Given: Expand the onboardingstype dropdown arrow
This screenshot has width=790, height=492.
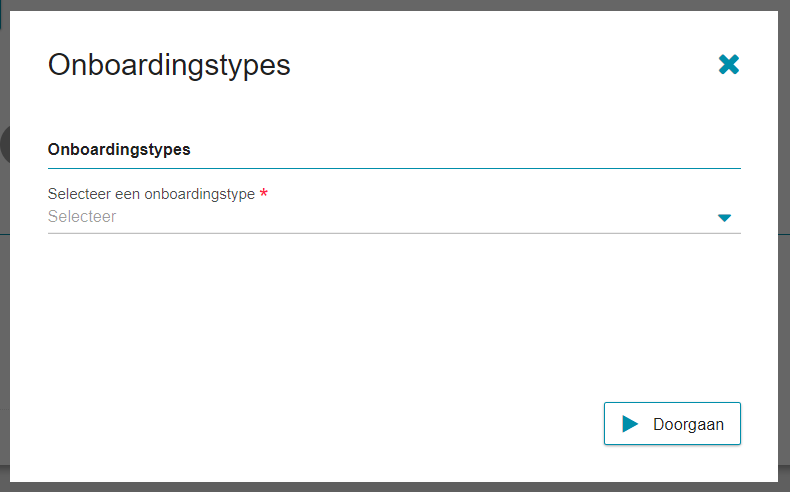Looking at the screenshot, I should [724, 218].
